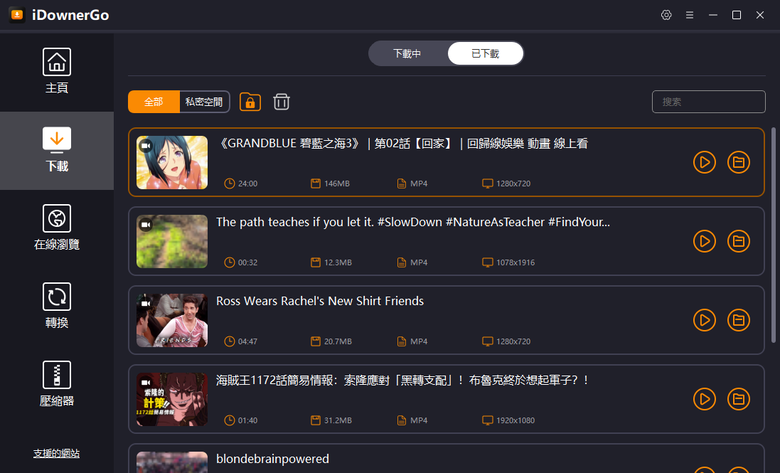Open folder for Ross Wears Rachel's New Shirt
780x473 pixels.
click(x=739, y=320)
